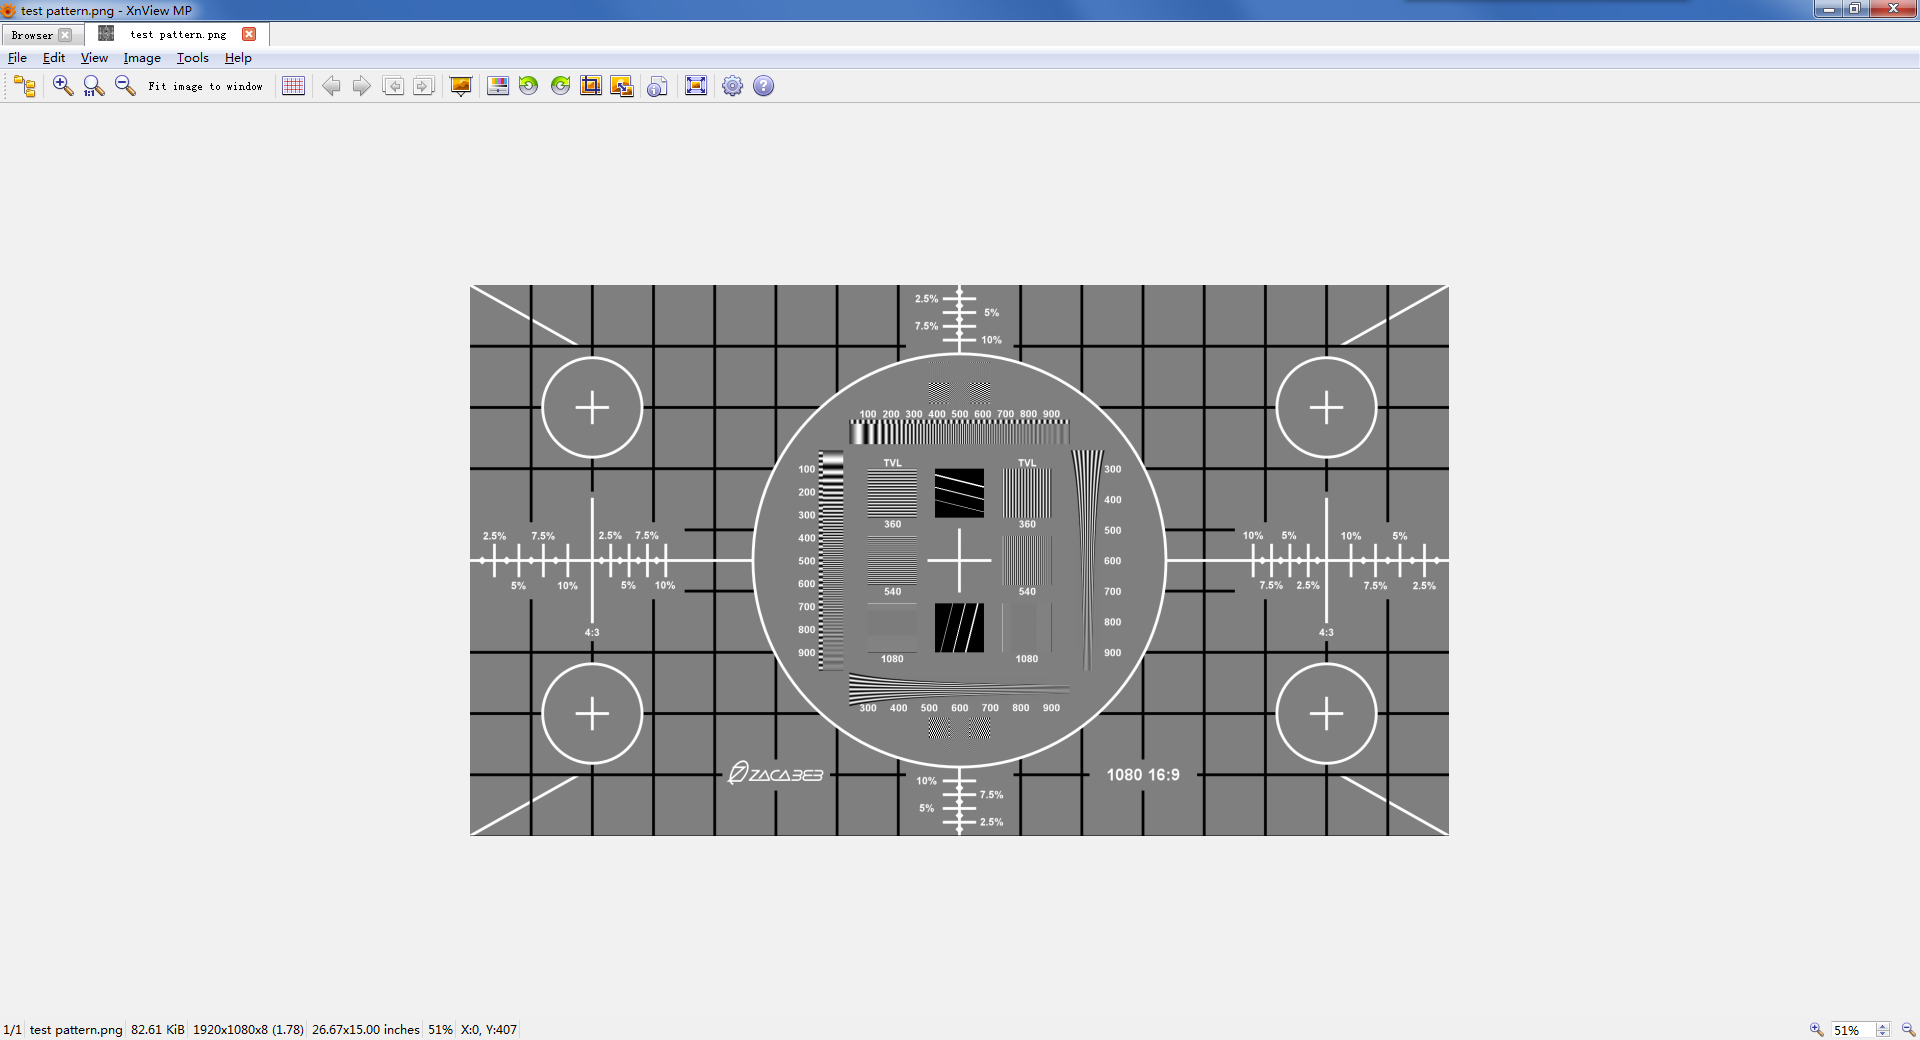Open the Resize image tool
1920x1040 pixels.
click(622, 86)
